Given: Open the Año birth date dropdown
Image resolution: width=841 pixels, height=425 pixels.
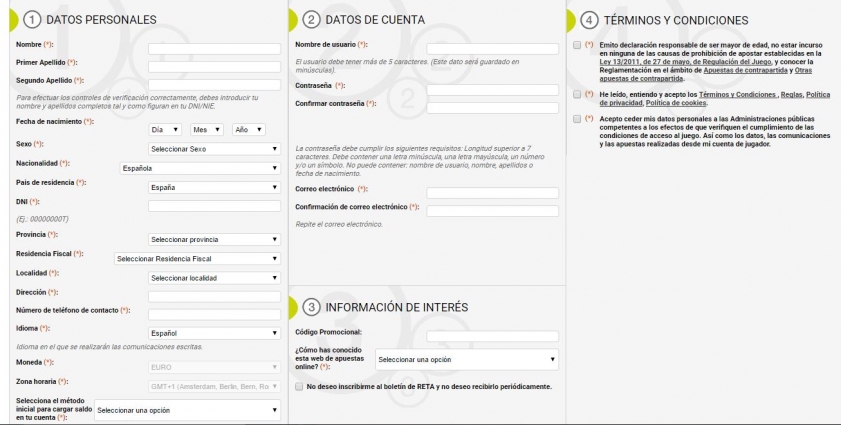Looking at the screenshot, I should click(x=249, y=130).
